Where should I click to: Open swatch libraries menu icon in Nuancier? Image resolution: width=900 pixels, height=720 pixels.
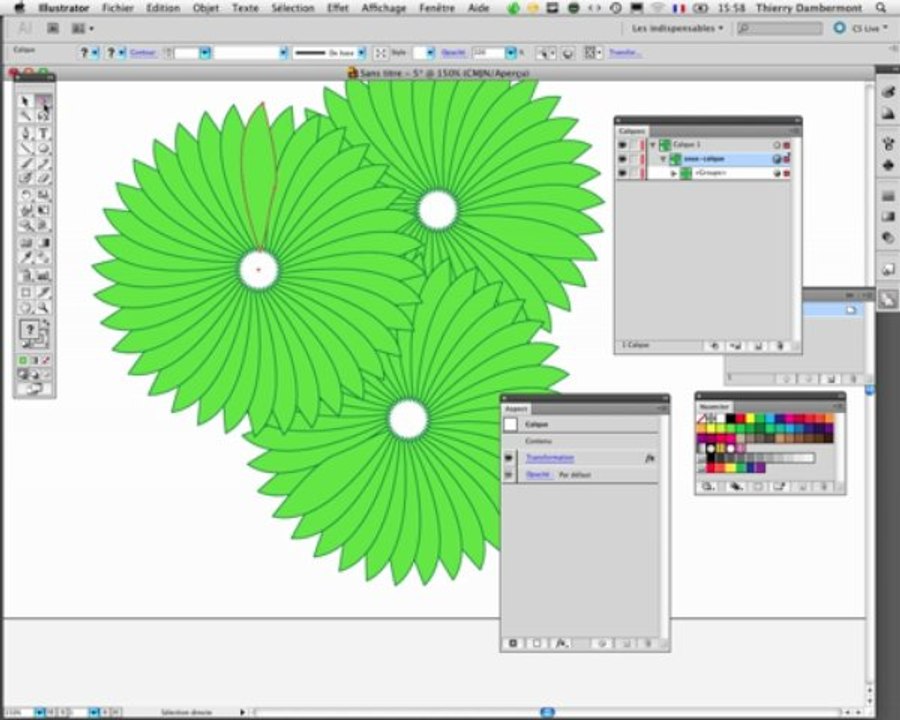(x=708, y=486)
